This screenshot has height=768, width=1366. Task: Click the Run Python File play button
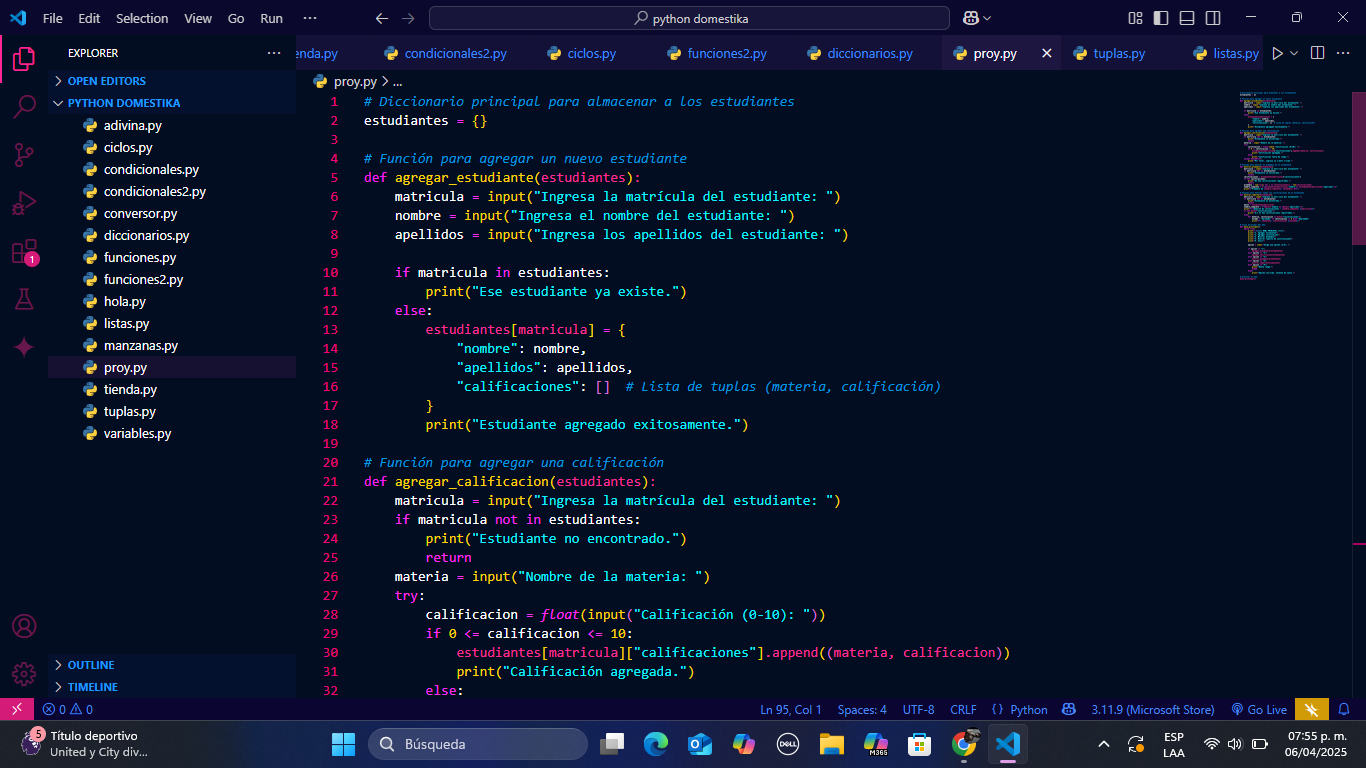(1277, 53)
